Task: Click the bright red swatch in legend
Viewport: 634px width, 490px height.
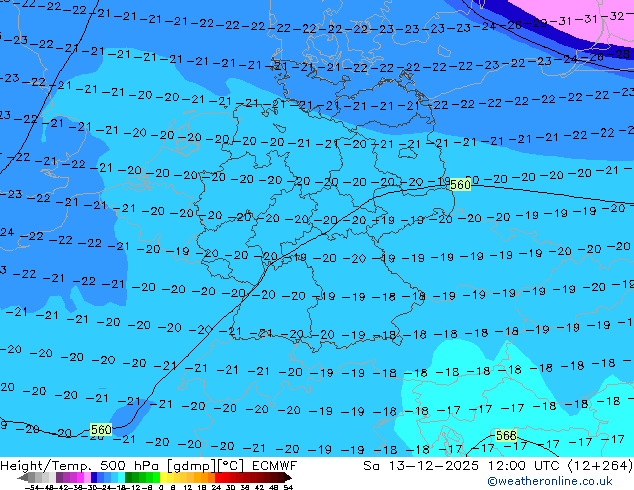Action: [218, 477]
